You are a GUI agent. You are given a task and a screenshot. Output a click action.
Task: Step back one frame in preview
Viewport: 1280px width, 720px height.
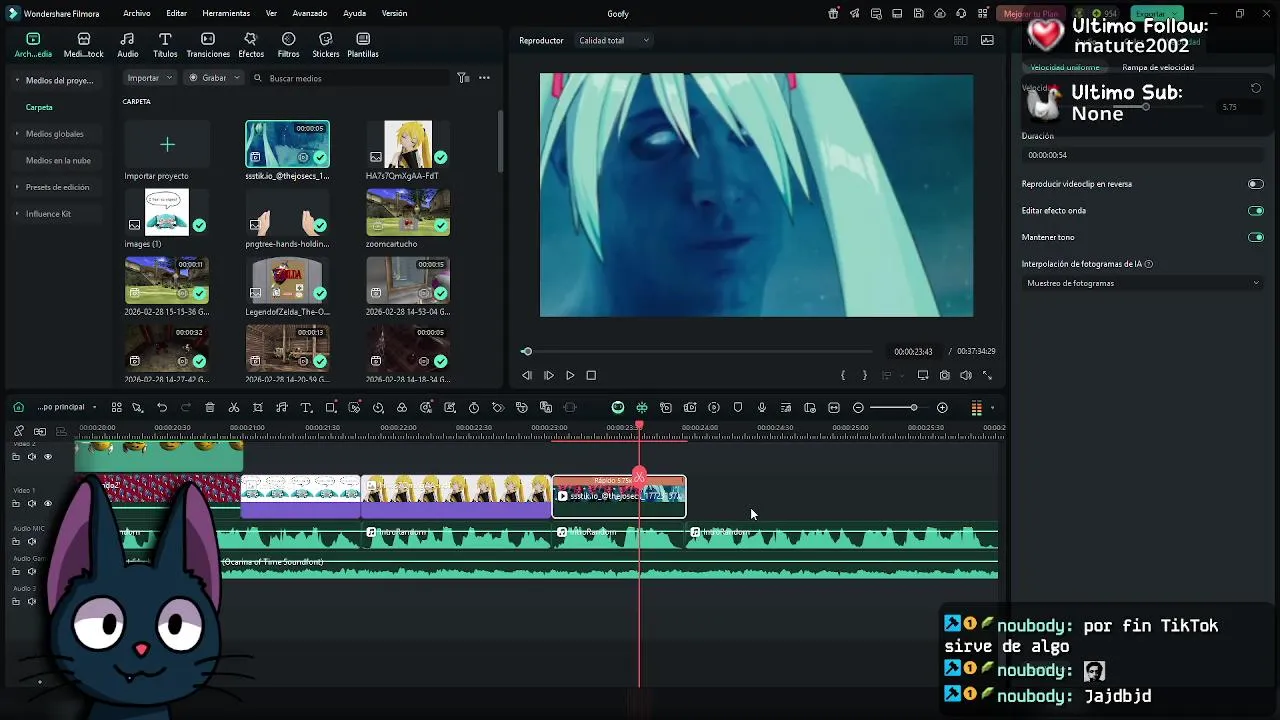pyautogui.click(x=527, y=376)
